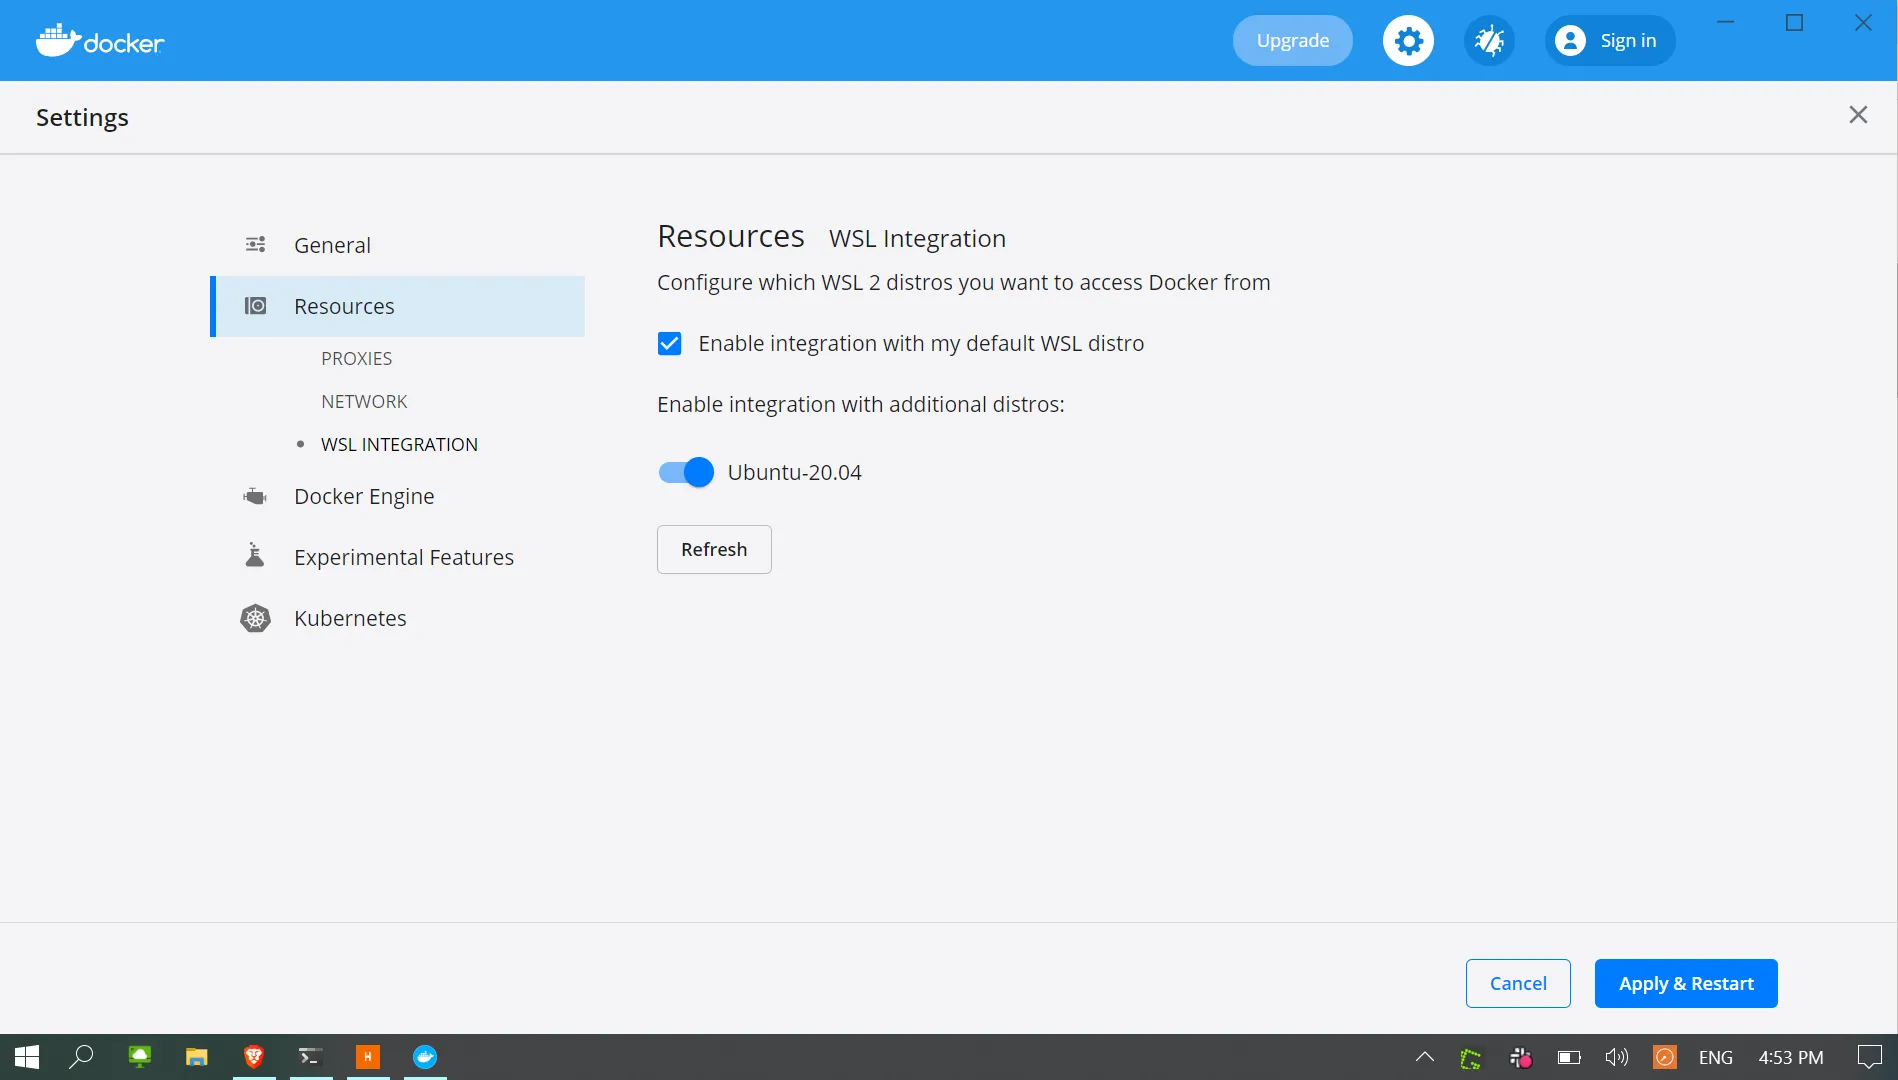Uncheck default WSL distro integration checkbox
1898x1080 pixels.
point(669,344)
